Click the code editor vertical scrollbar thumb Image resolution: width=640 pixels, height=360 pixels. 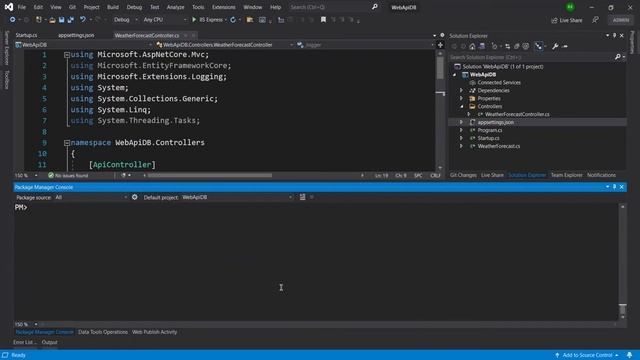click(x=440, y=68)
